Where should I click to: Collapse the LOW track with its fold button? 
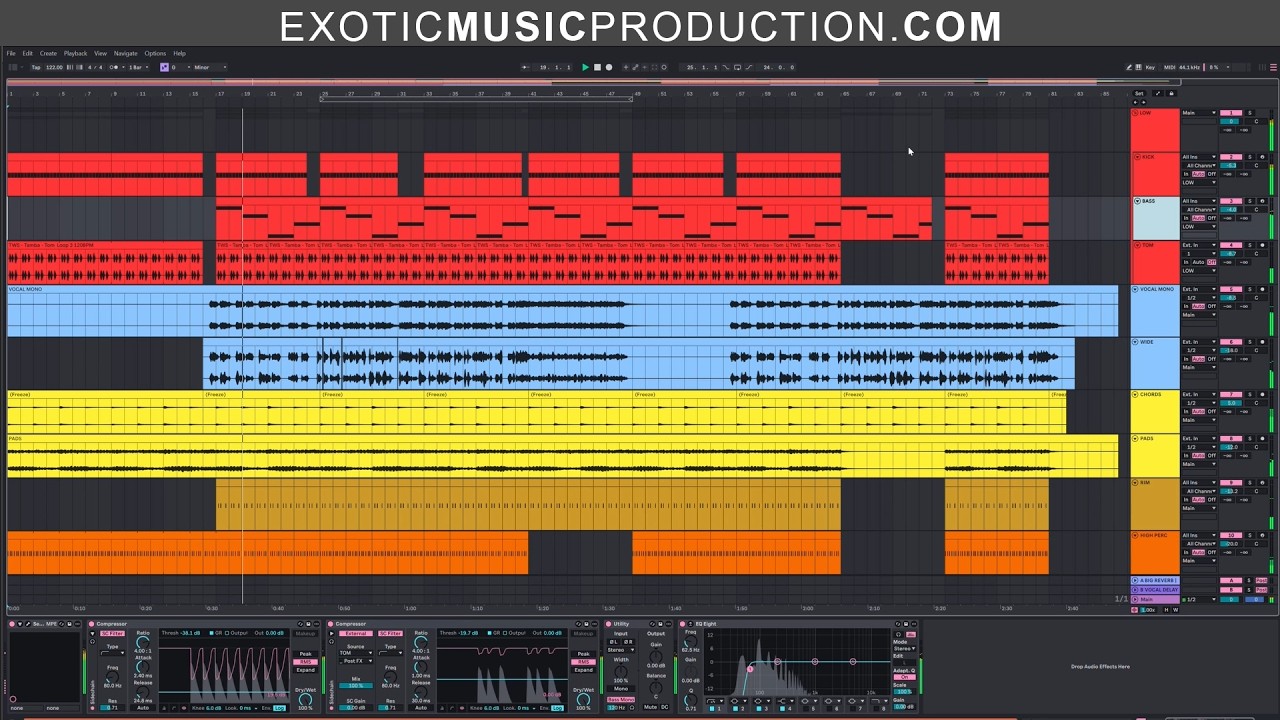pos(1135,113)
